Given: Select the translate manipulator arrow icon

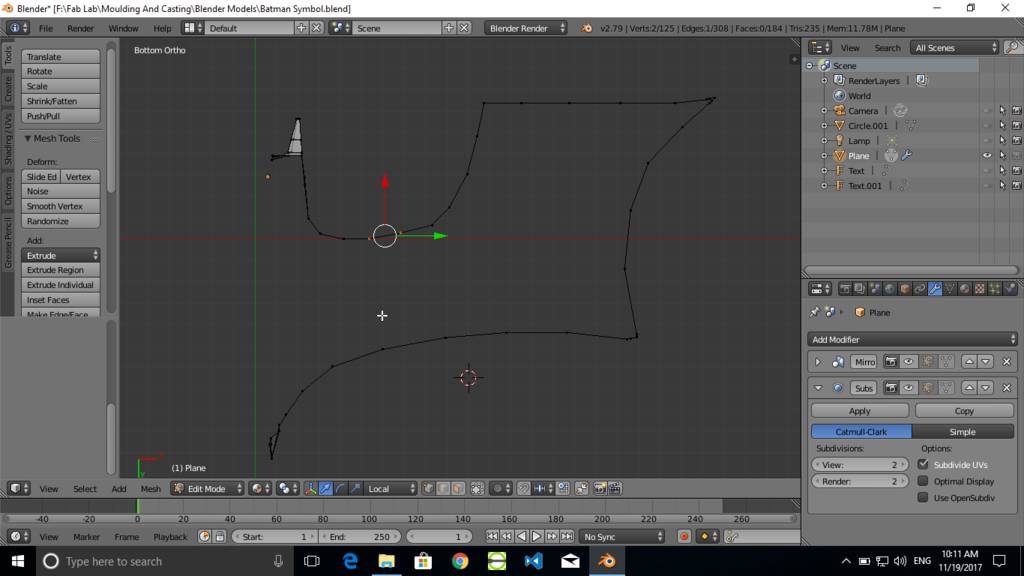Looking at the screenshot, I should (x=325, y=488).
